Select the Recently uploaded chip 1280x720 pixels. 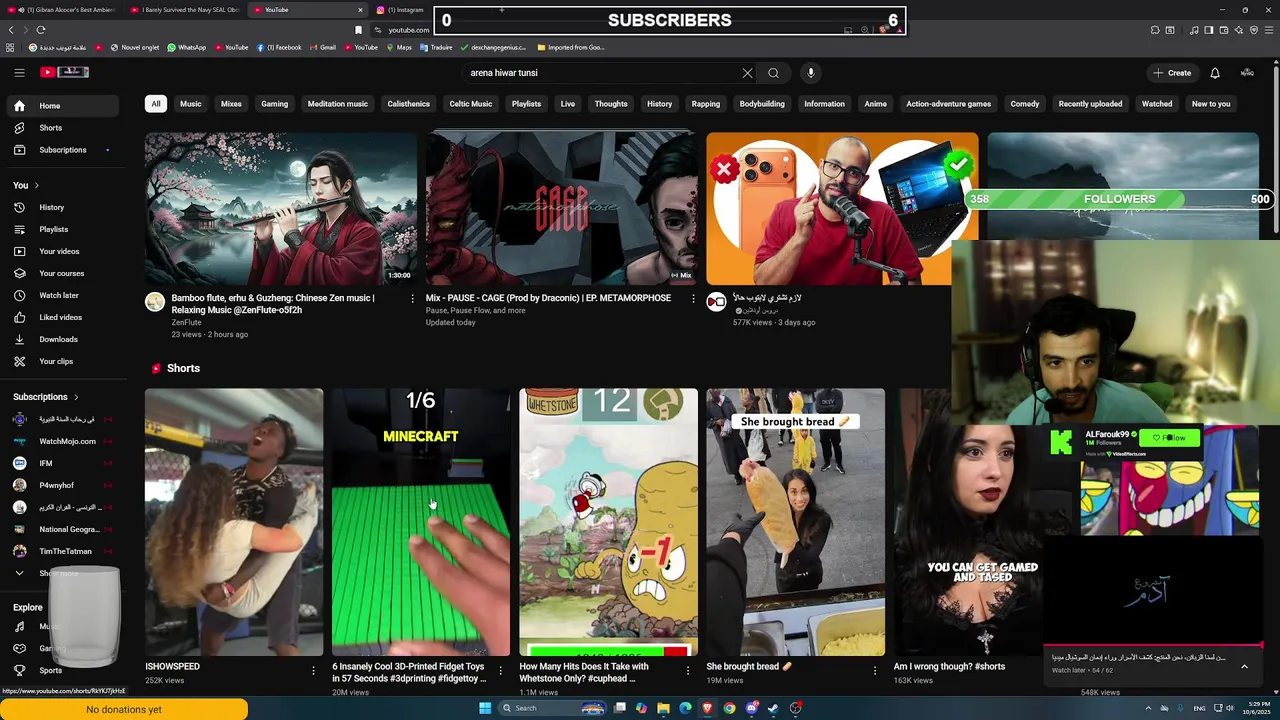(1090, 104)
